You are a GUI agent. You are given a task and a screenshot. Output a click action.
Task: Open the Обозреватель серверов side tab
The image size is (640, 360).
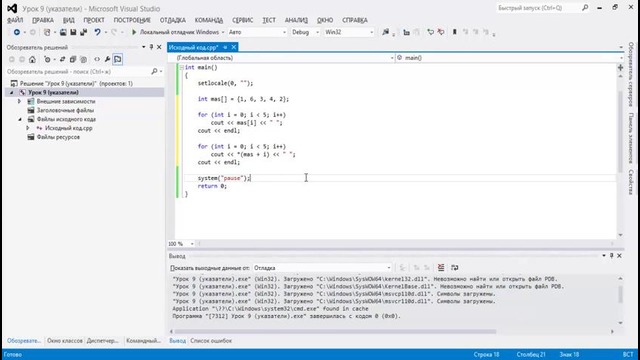coord(631,74)
